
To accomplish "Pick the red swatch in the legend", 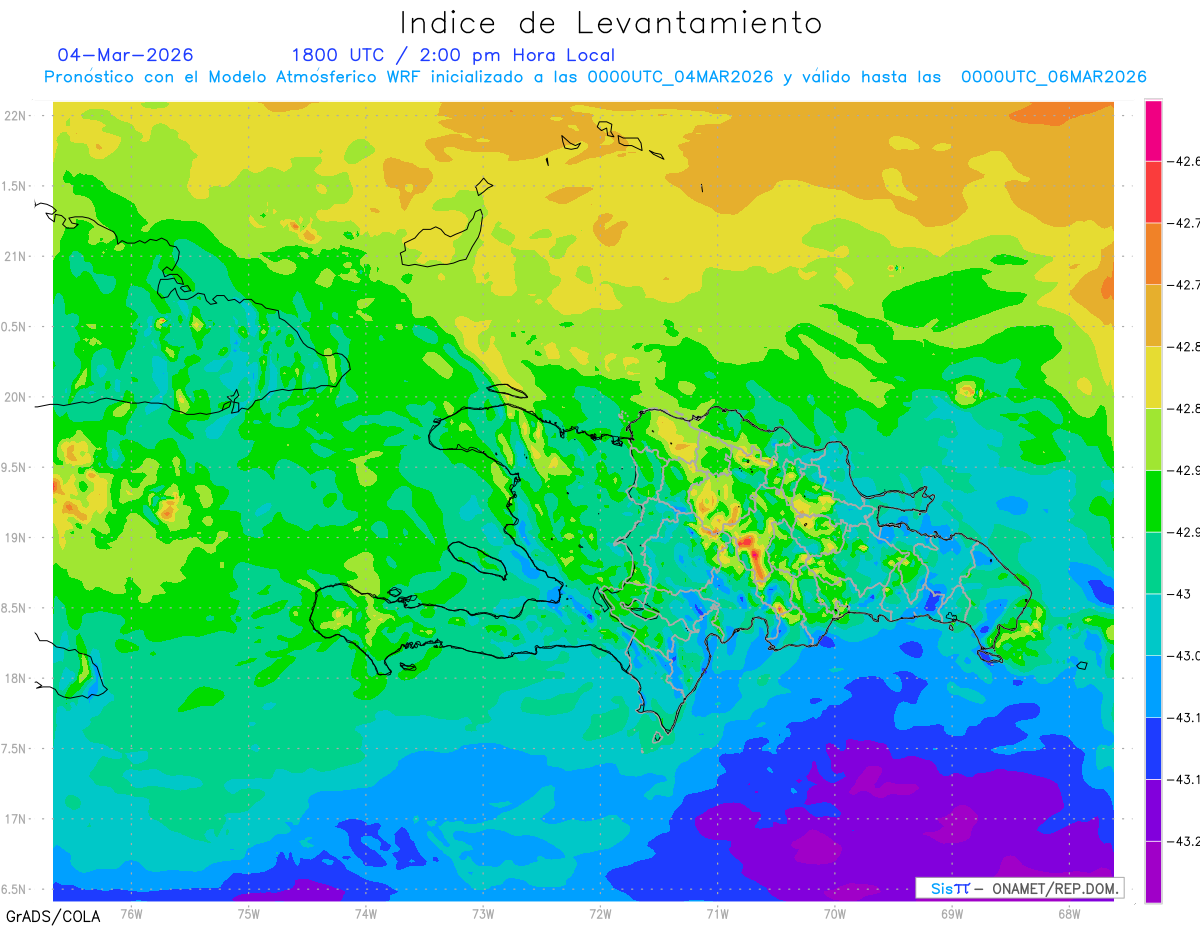I will pos(1153,191).
